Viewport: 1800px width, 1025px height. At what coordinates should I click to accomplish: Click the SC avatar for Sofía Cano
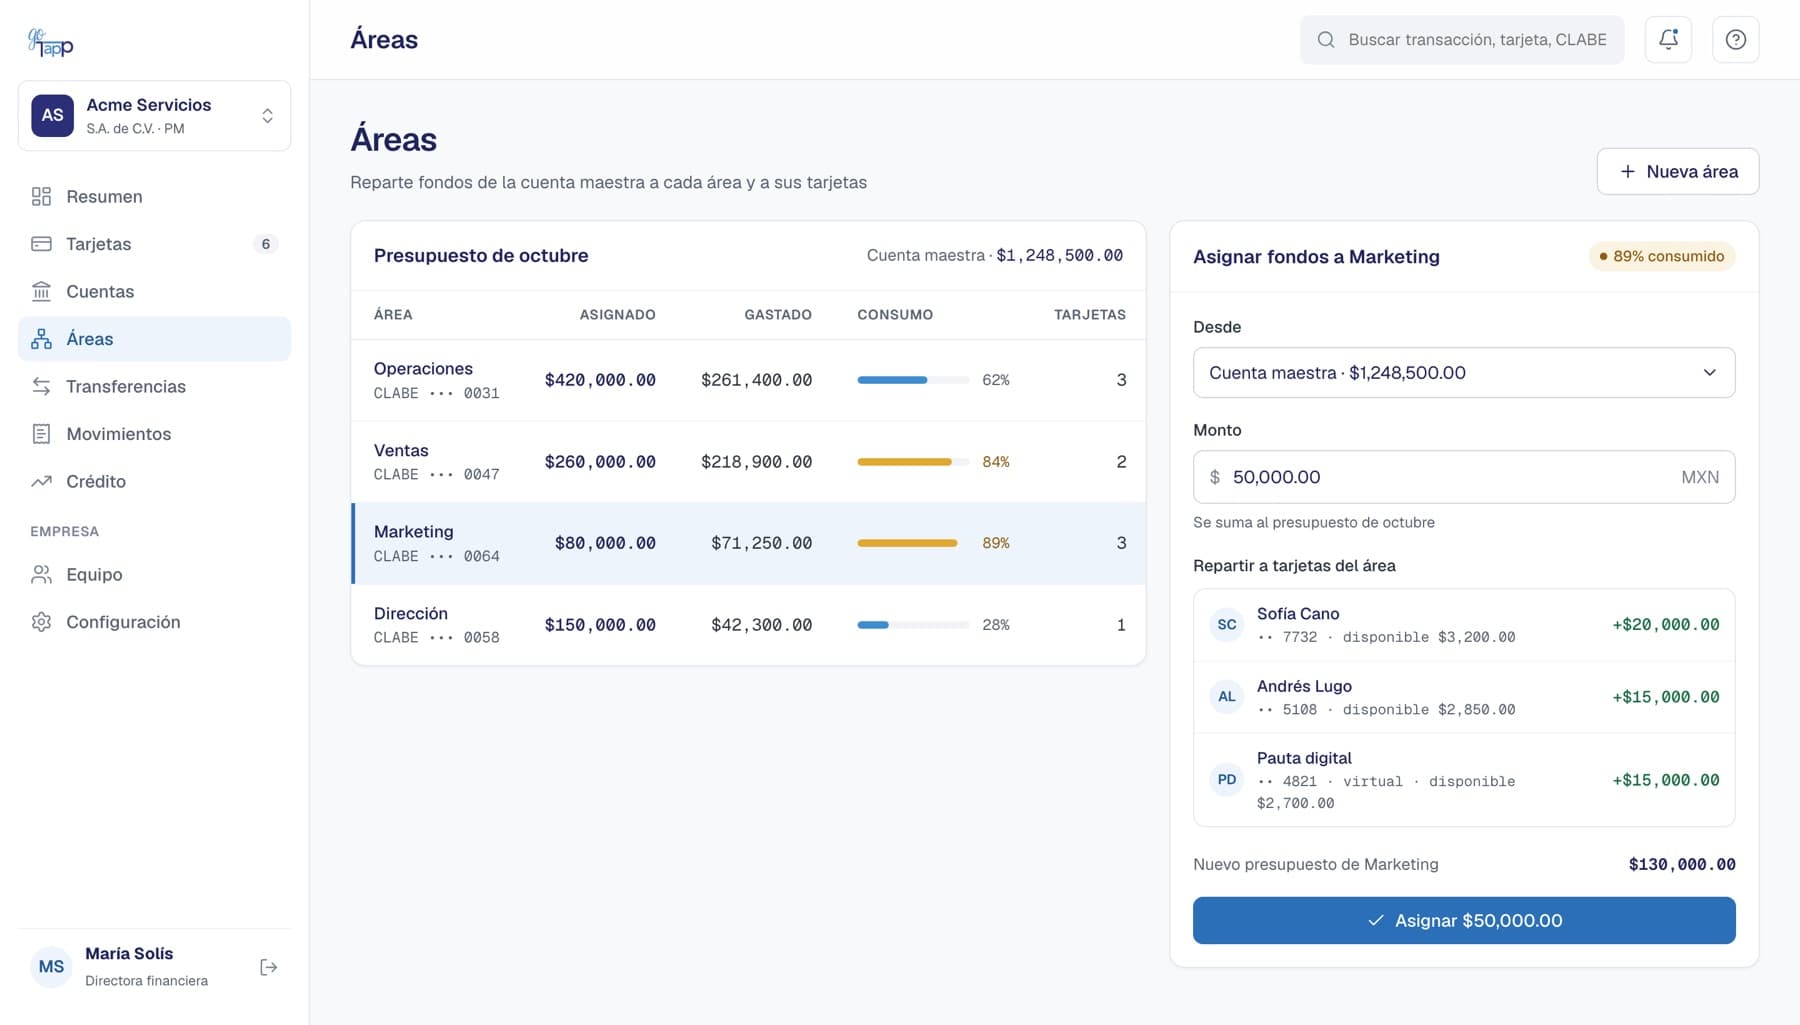(x=1226, y=625)
